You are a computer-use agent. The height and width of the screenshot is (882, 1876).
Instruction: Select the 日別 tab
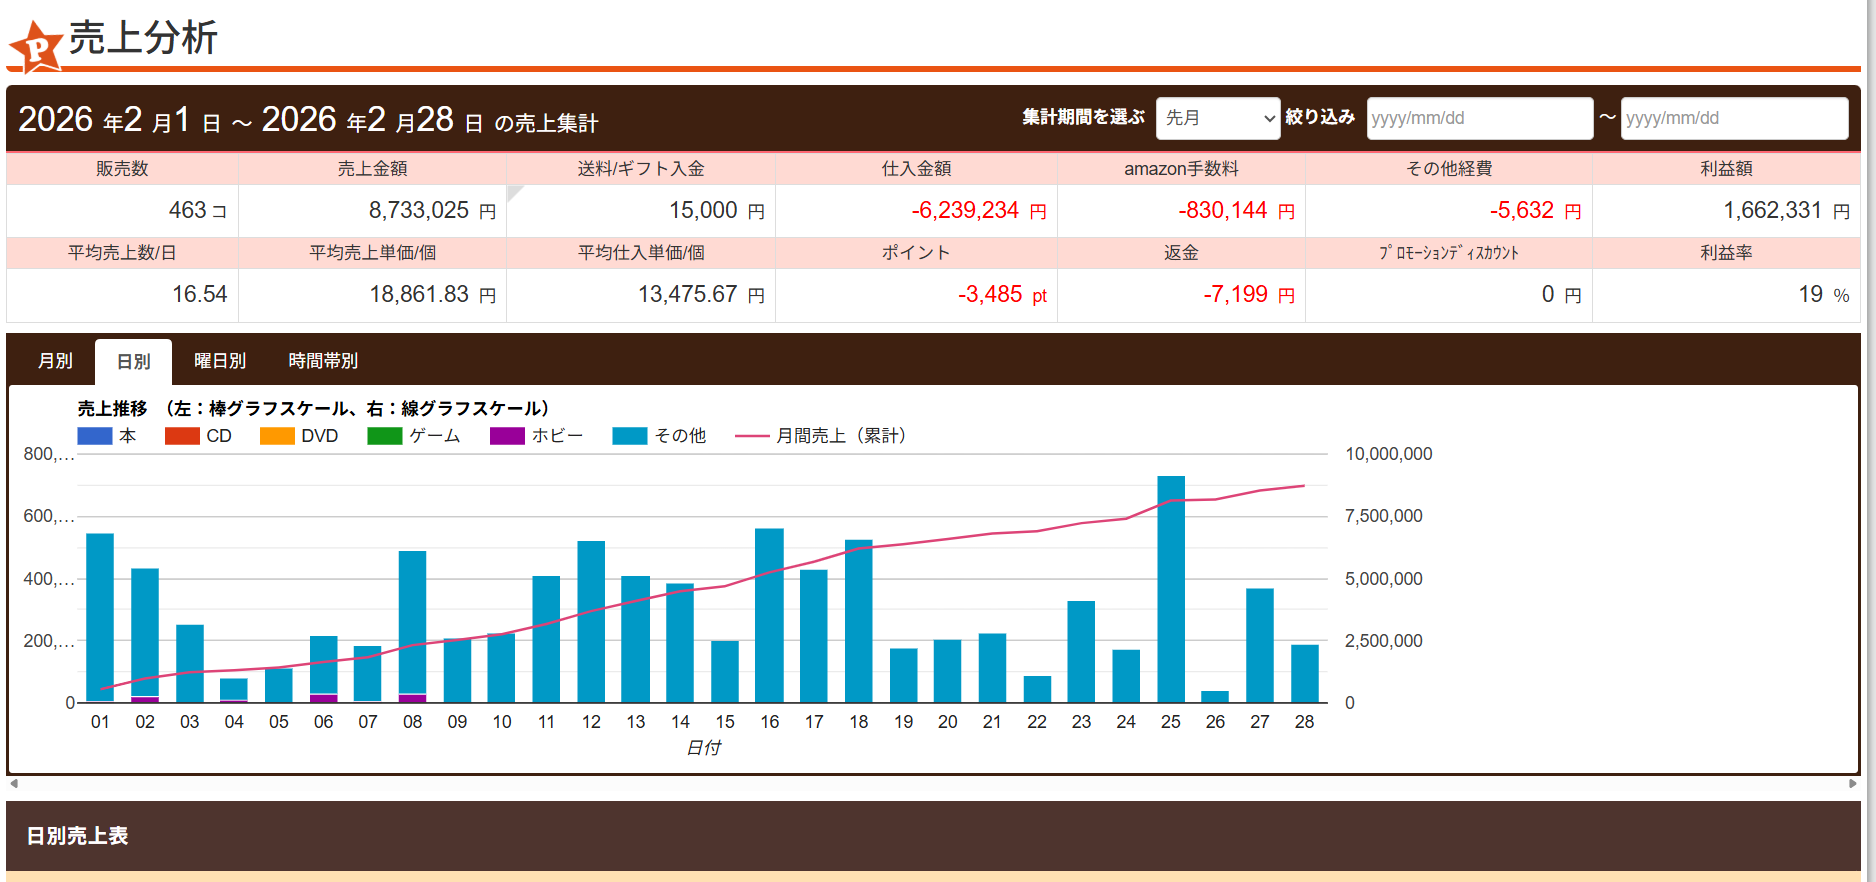point(133,361)
